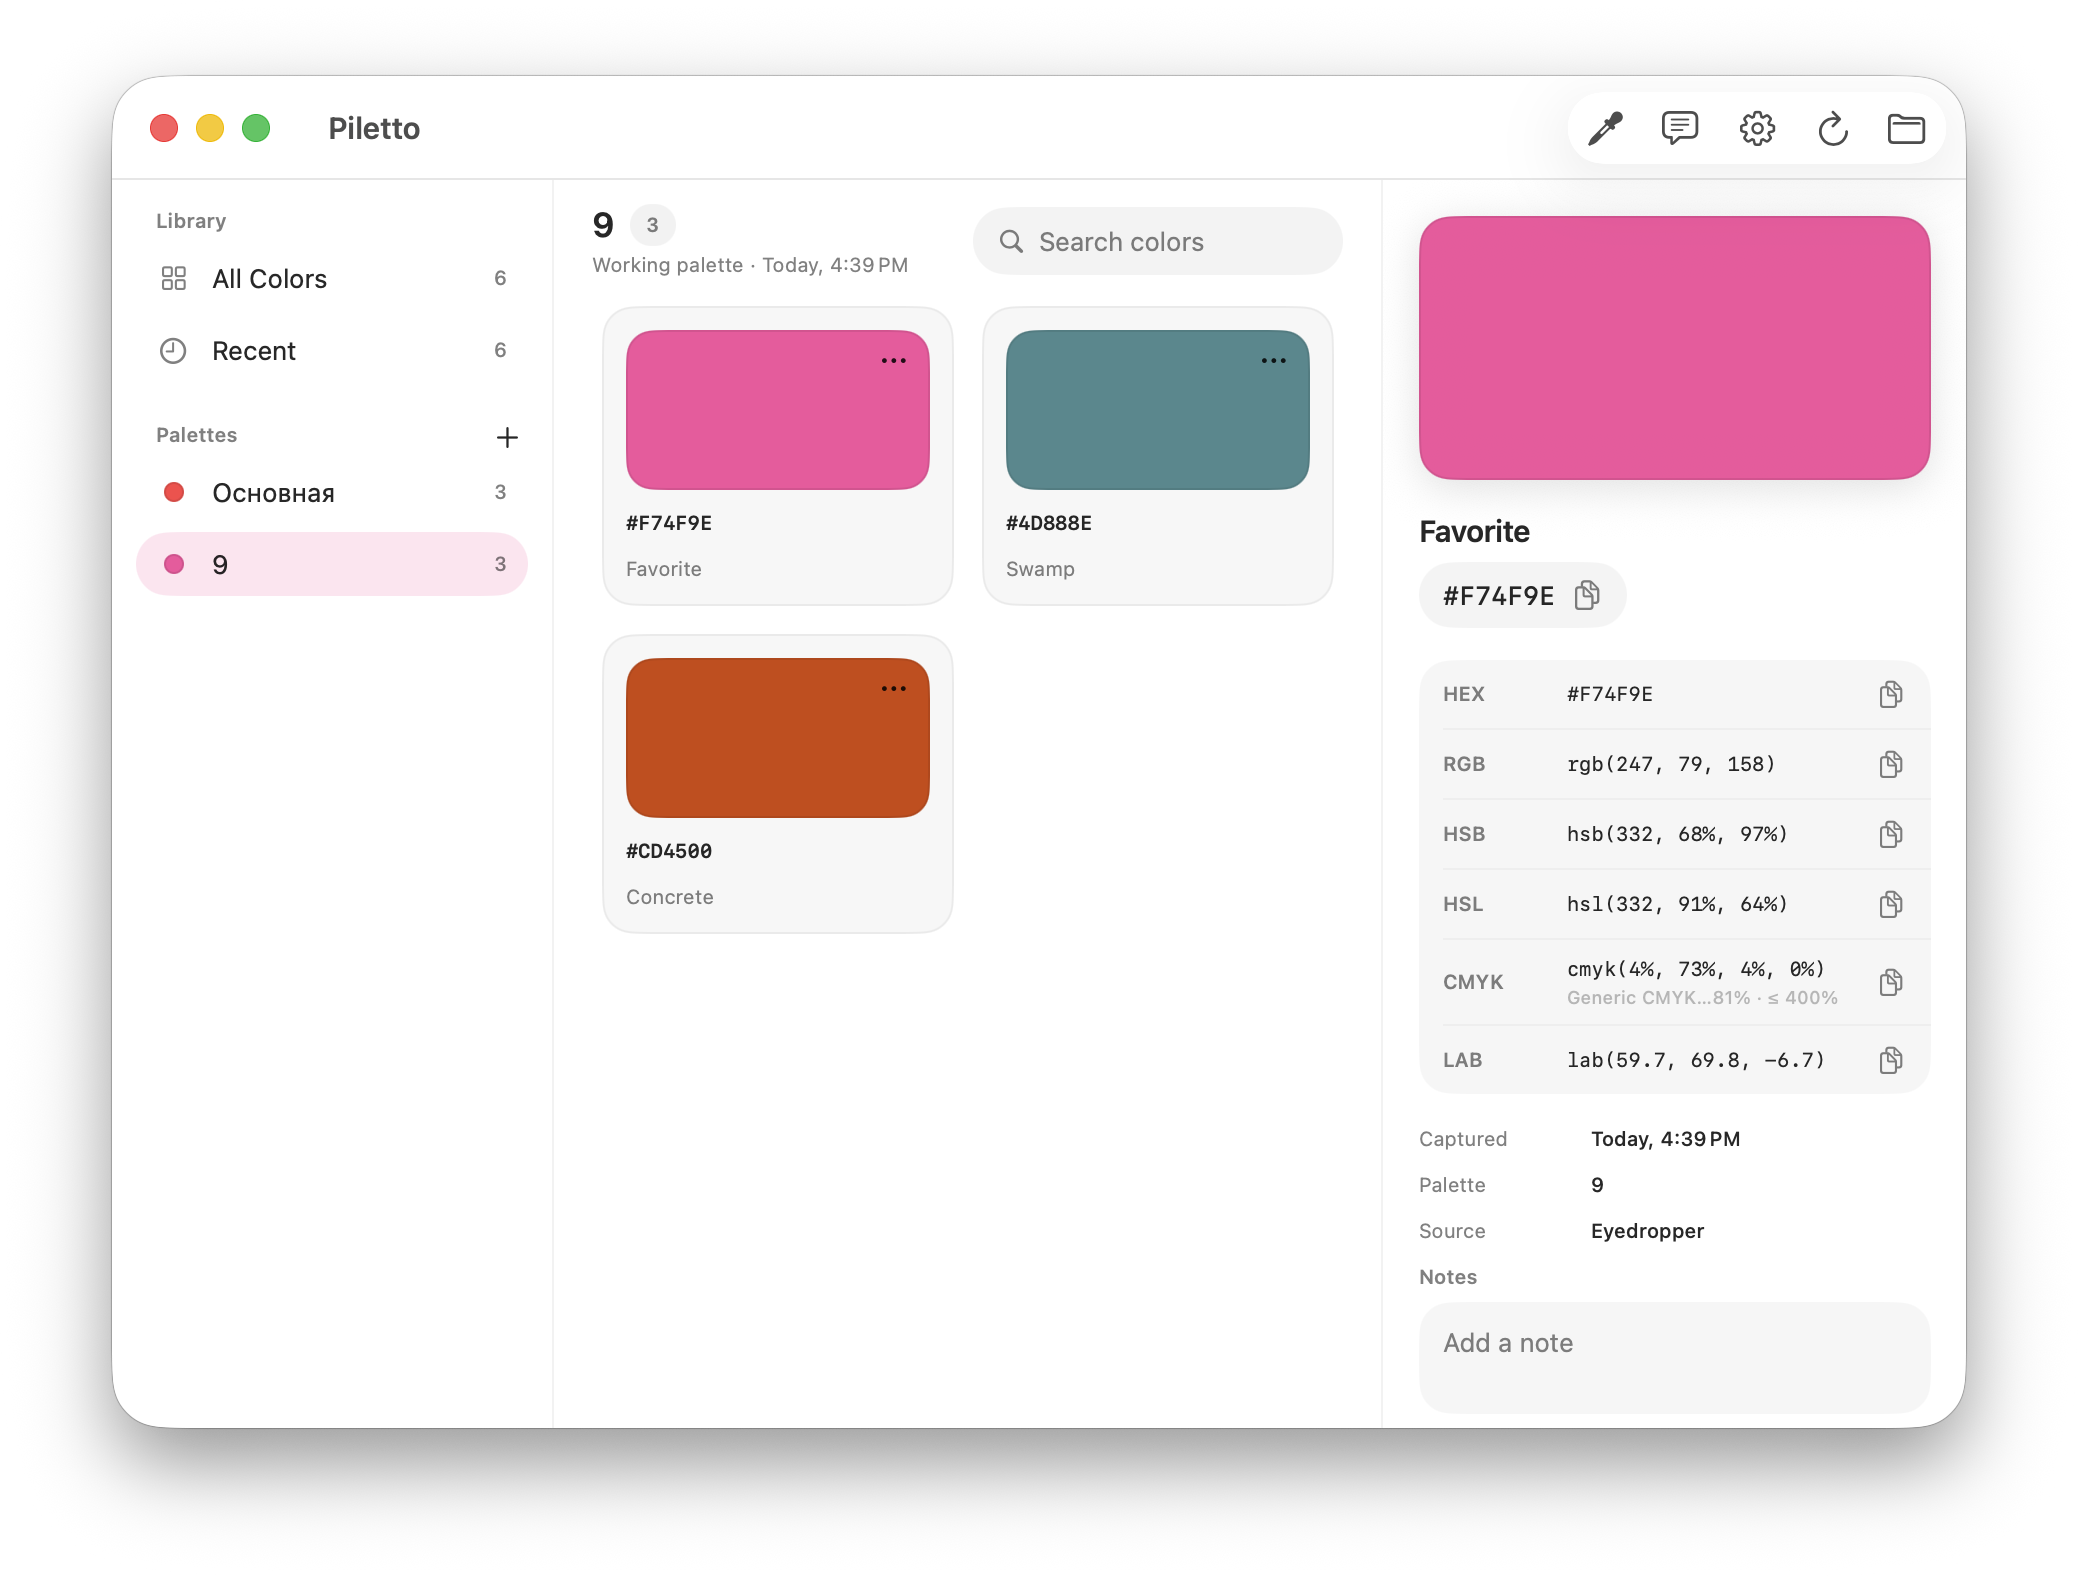Open more options on Concrete color card
Image resolution: width=2078 pixels, height=1576 pixels.
(x=894, y=689)
